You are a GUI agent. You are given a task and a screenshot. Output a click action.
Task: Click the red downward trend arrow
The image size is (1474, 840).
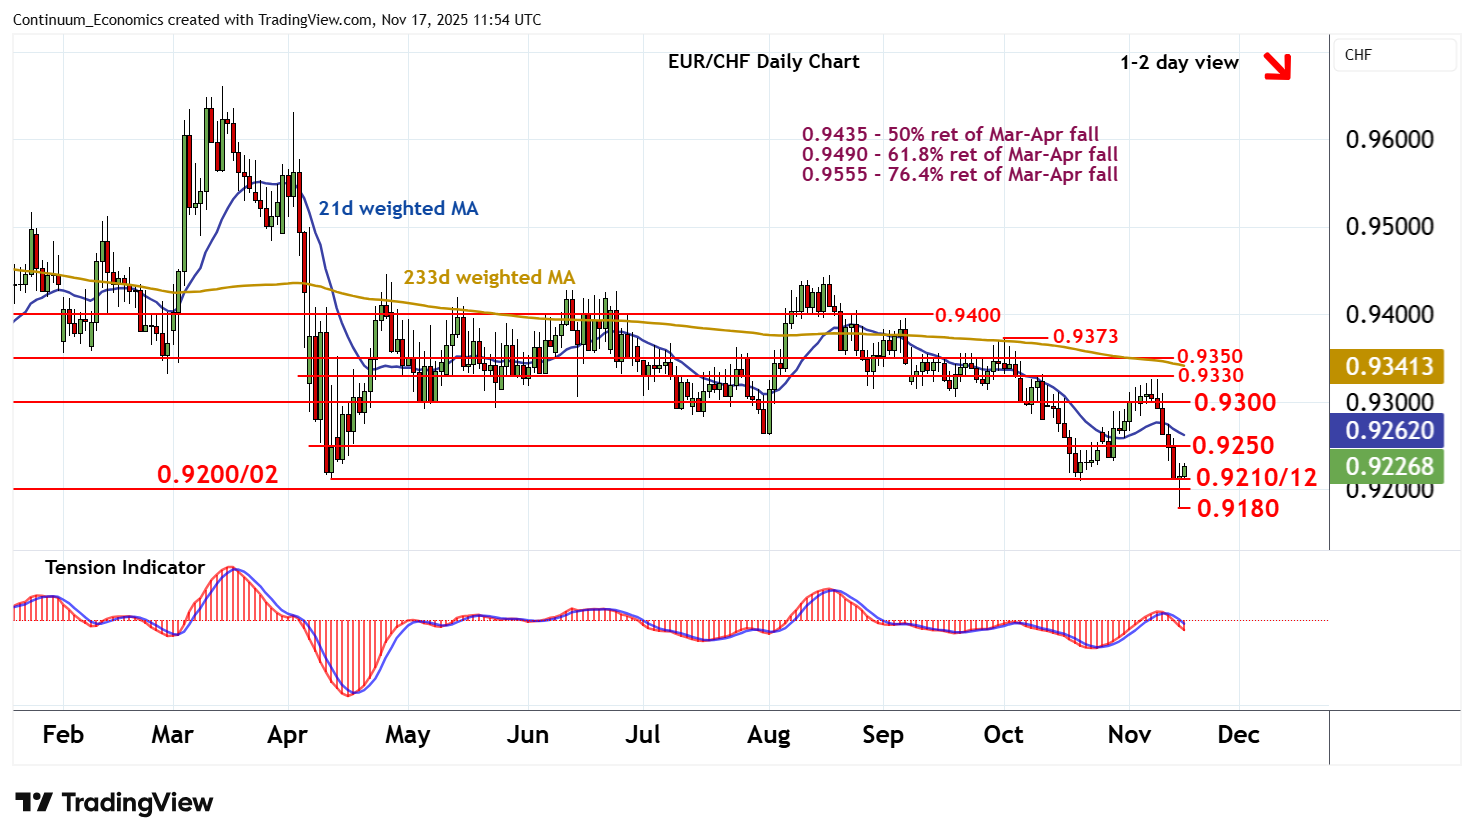tap(1276, 66)
